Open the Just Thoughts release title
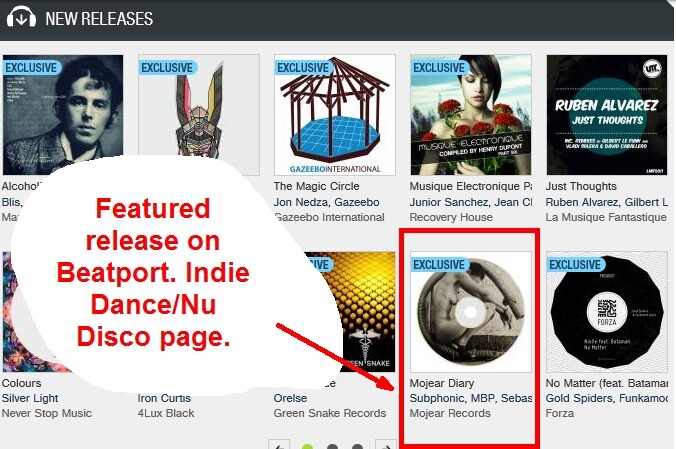This screenshot has height=449, width=676. (581, 186)
